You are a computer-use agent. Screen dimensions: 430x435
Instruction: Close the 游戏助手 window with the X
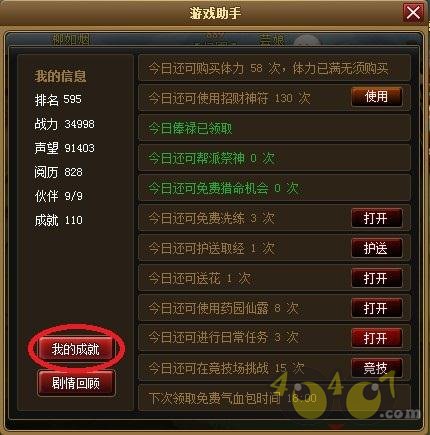[x=413, y=13]
